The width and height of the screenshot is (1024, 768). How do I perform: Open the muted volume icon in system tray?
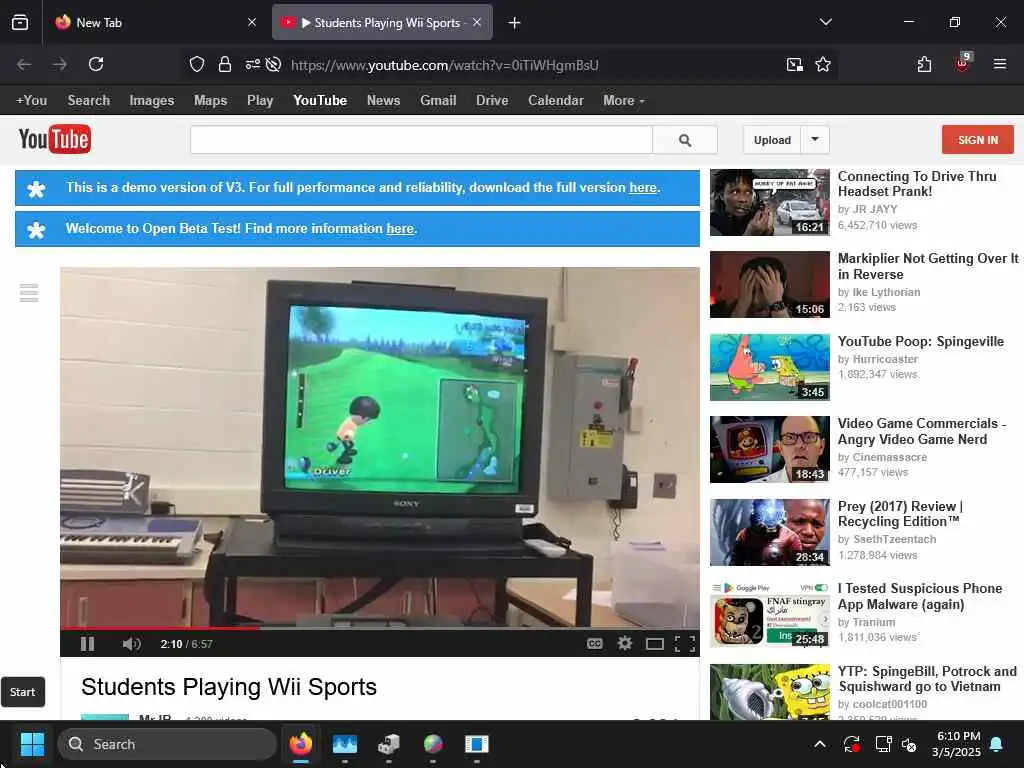click(x=909, y=744)
